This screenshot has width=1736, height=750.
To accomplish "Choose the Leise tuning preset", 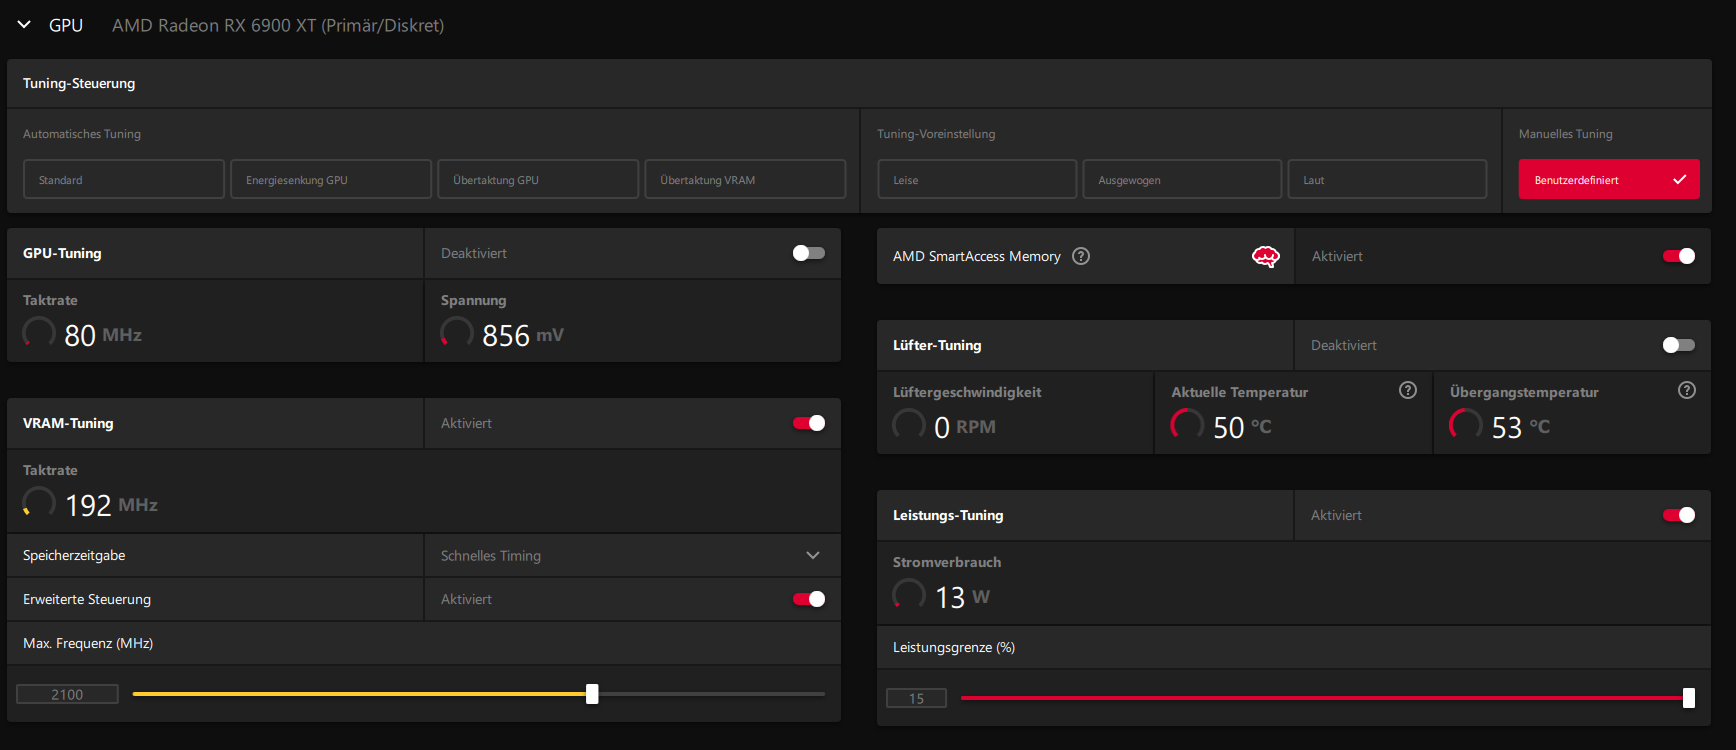I will coord(977,179).
